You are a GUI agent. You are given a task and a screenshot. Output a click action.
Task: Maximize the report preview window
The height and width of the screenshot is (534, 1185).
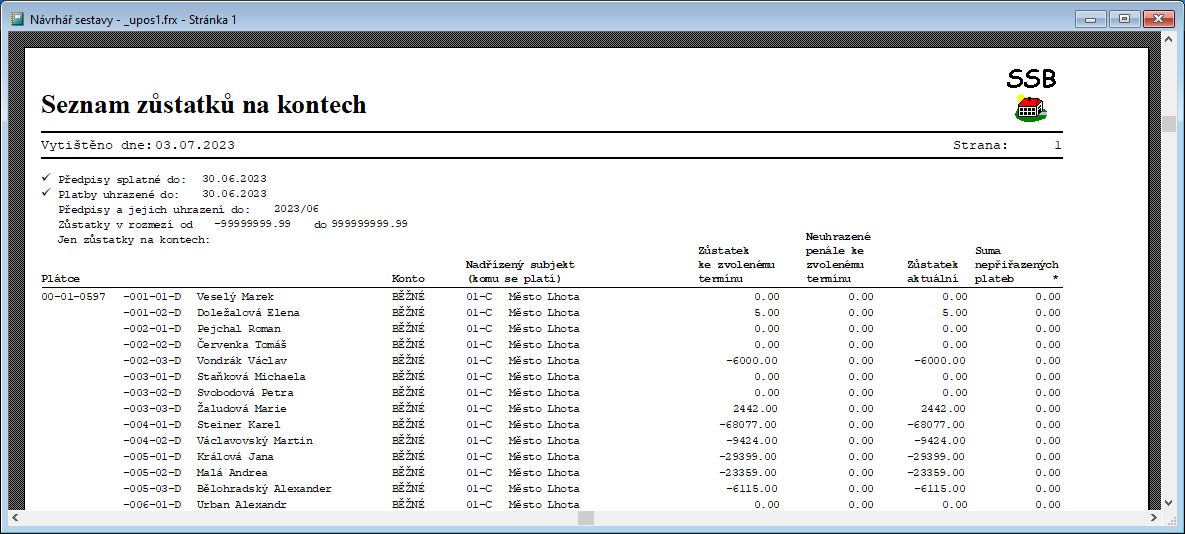[1124, 18]
